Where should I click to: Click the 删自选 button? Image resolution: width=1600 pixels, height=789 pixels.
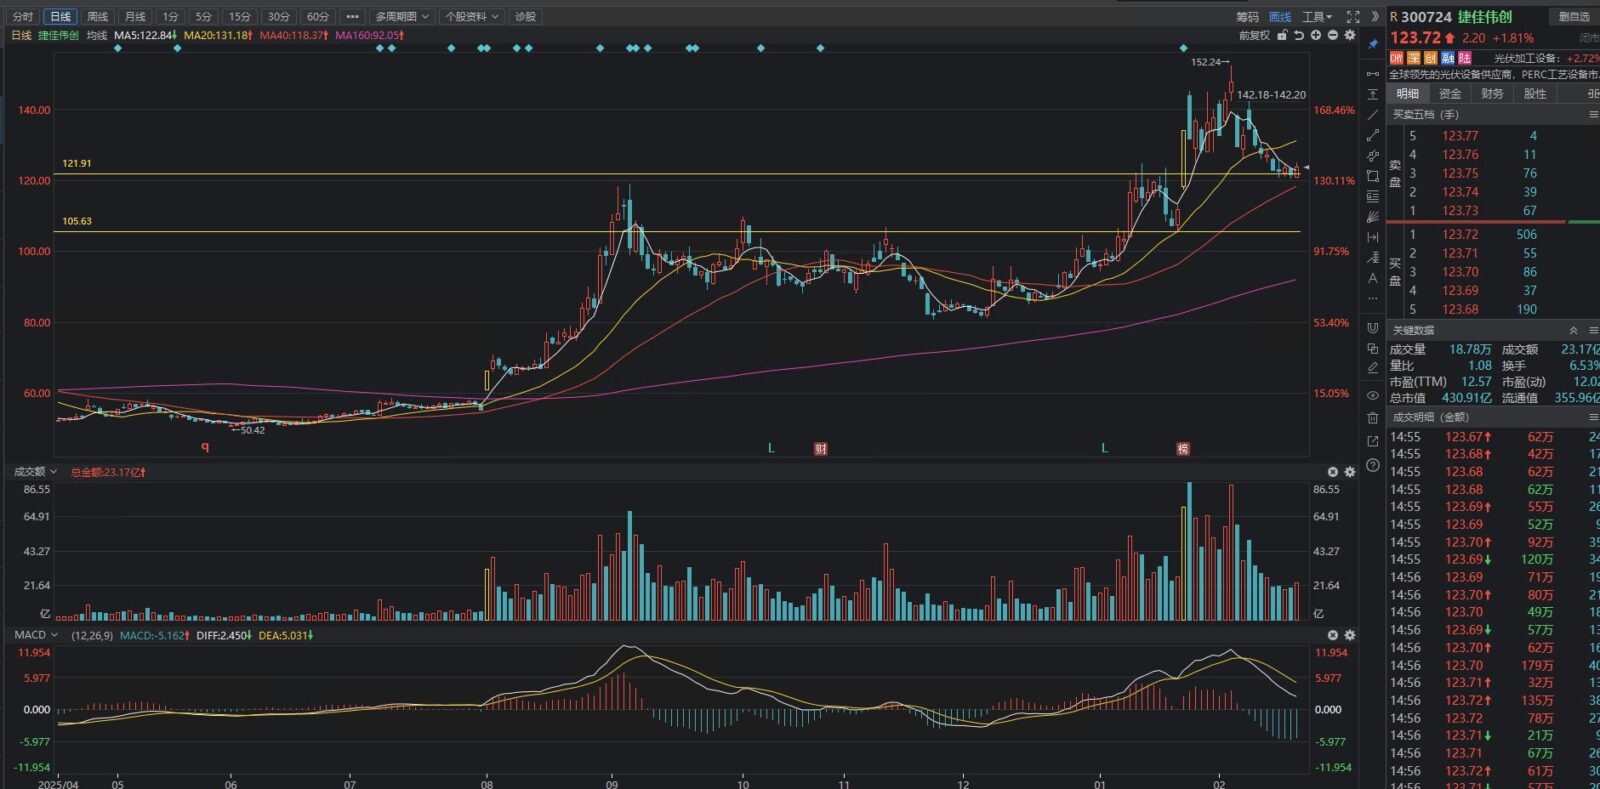tap(1574, 17)
